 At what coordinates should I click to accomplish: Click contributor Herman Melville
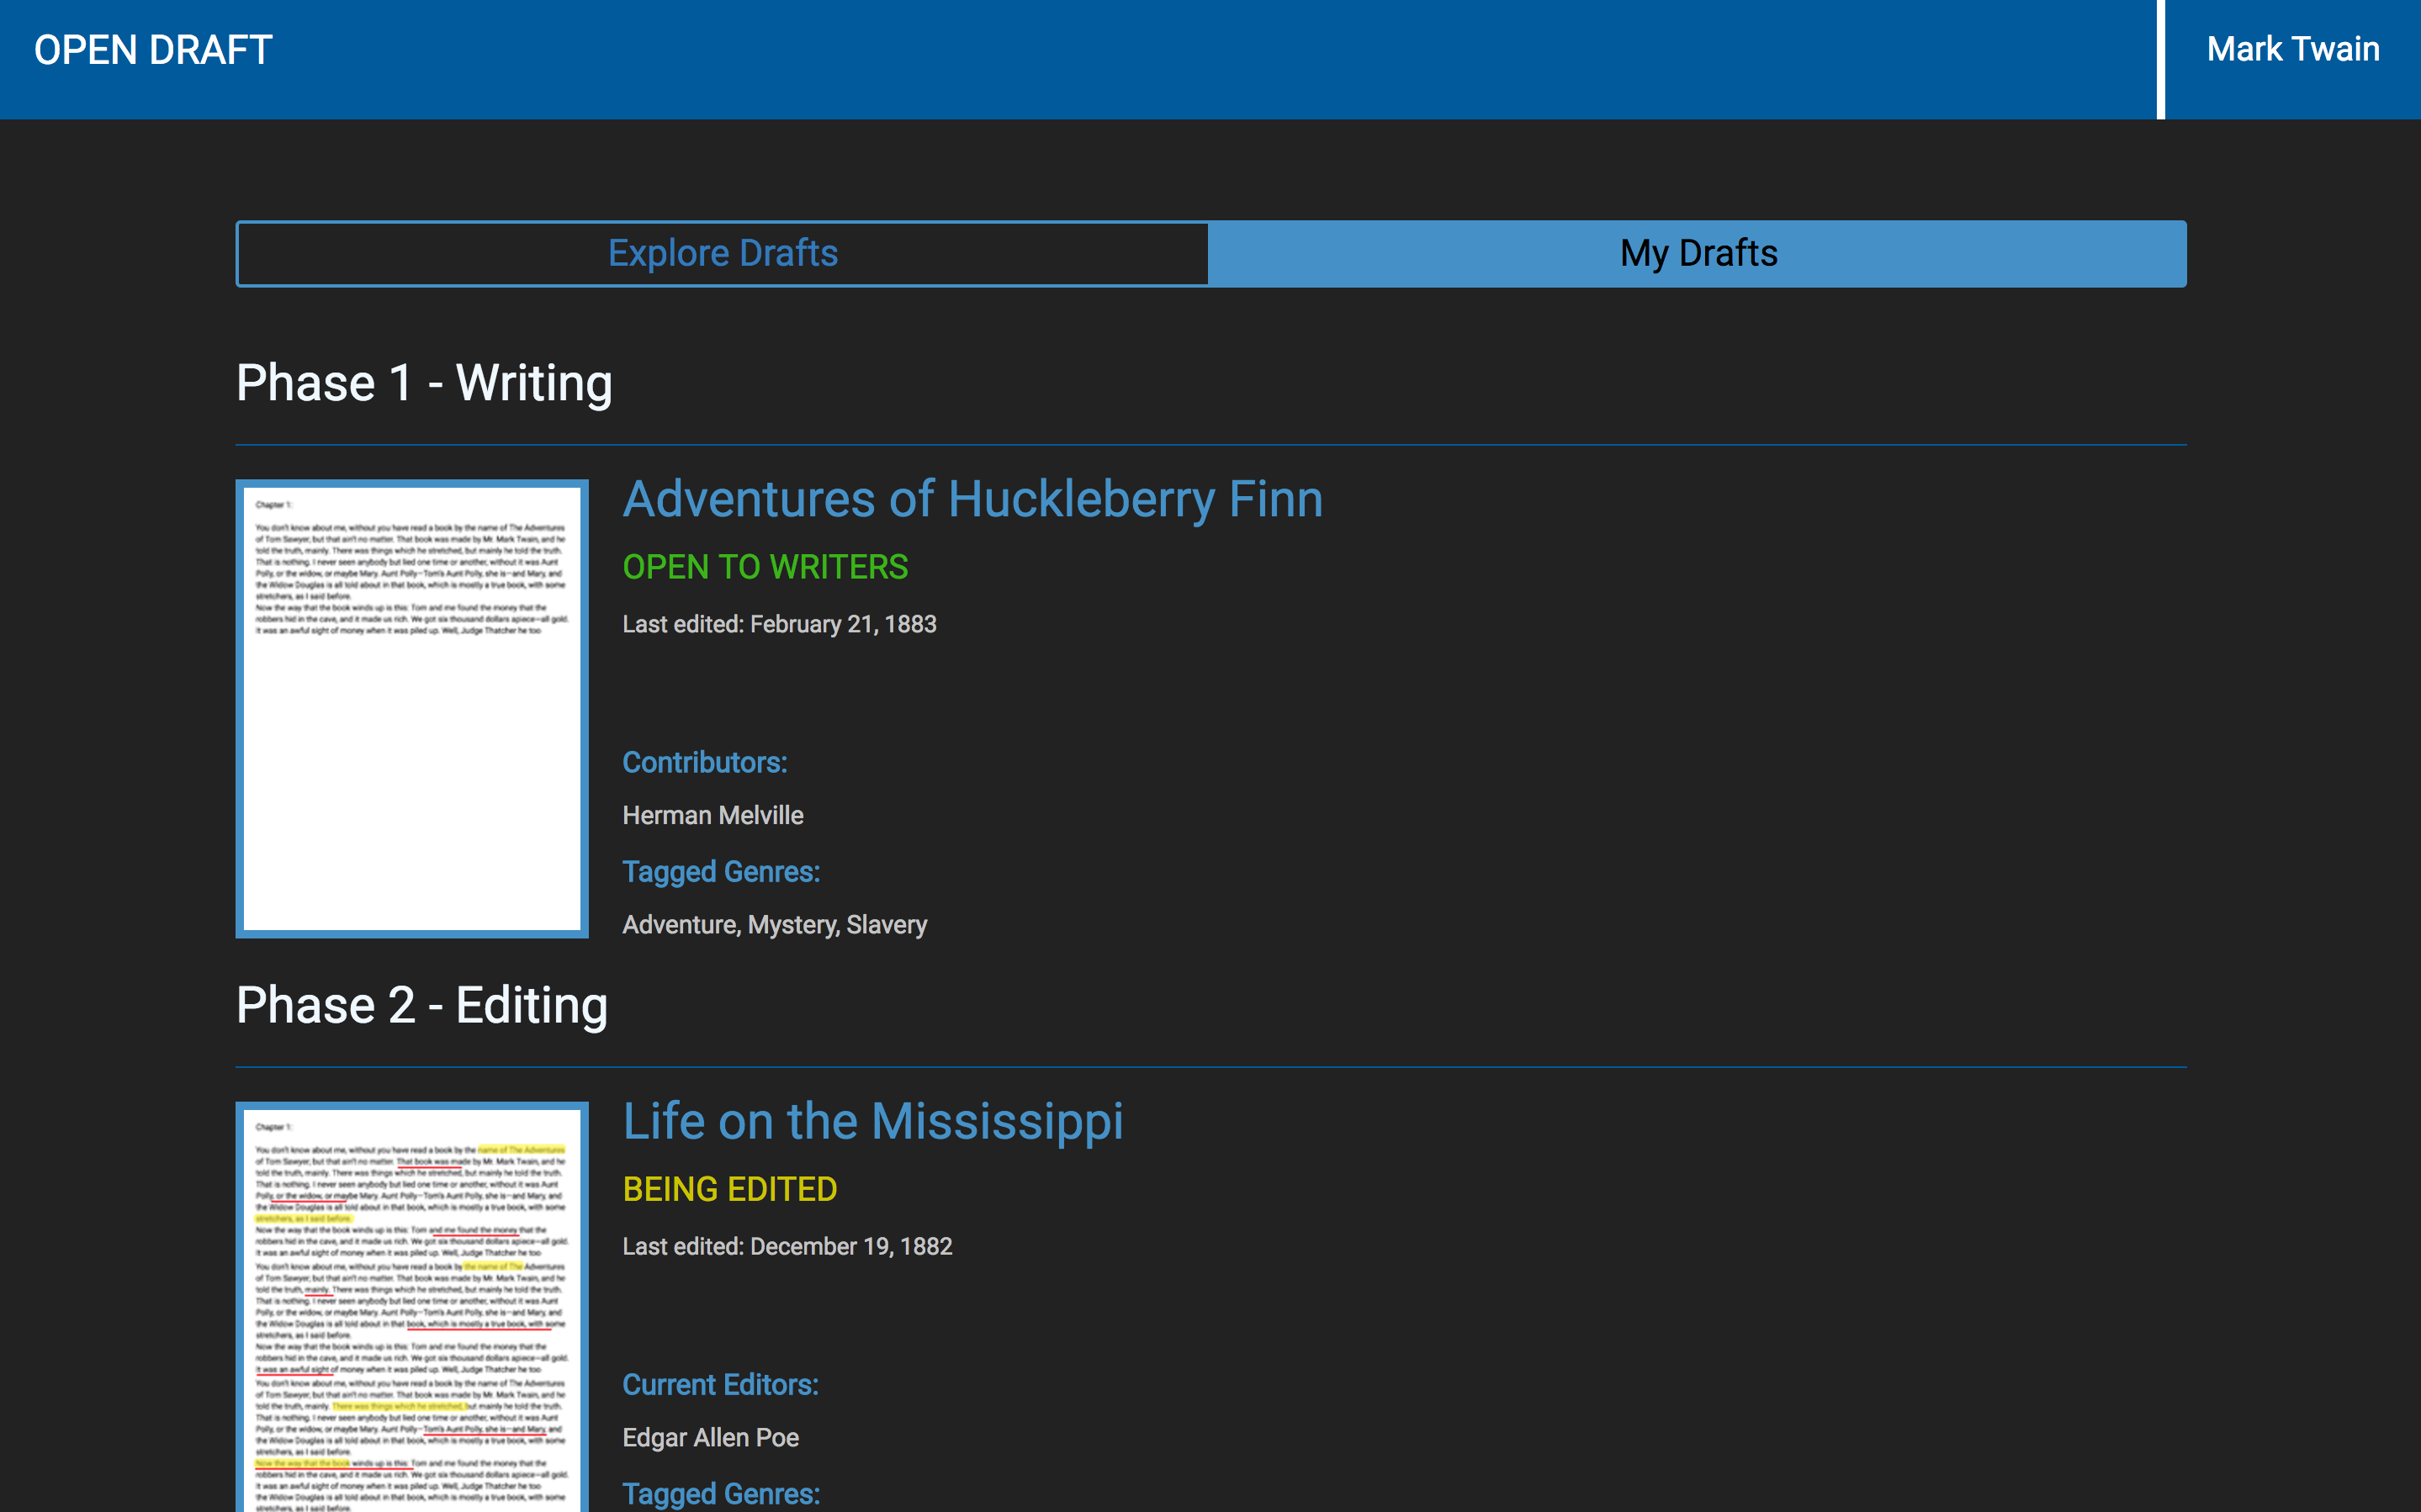712,815
